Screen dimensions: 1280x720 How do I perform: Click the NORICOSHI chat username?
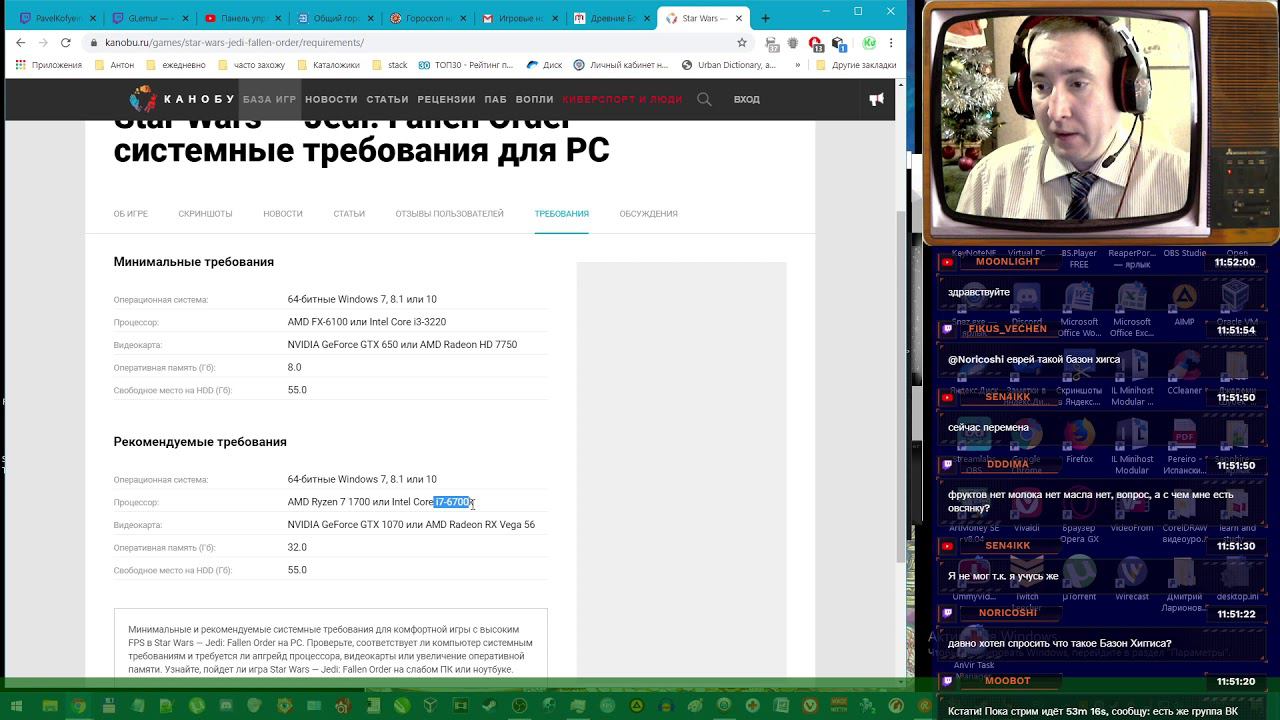(1008, 613)
